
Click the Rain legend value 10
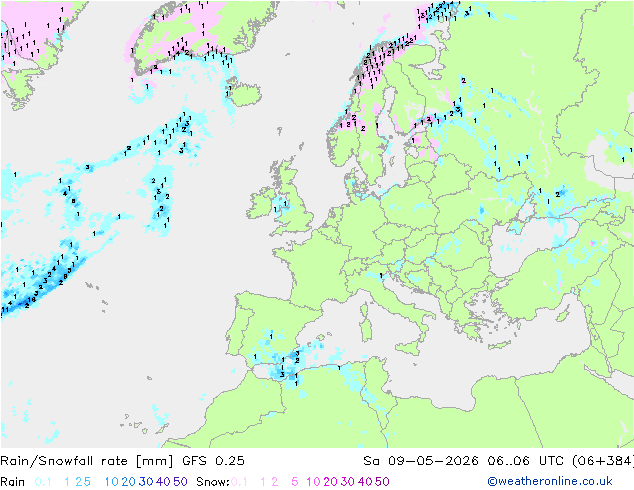(x=112, y=482)
